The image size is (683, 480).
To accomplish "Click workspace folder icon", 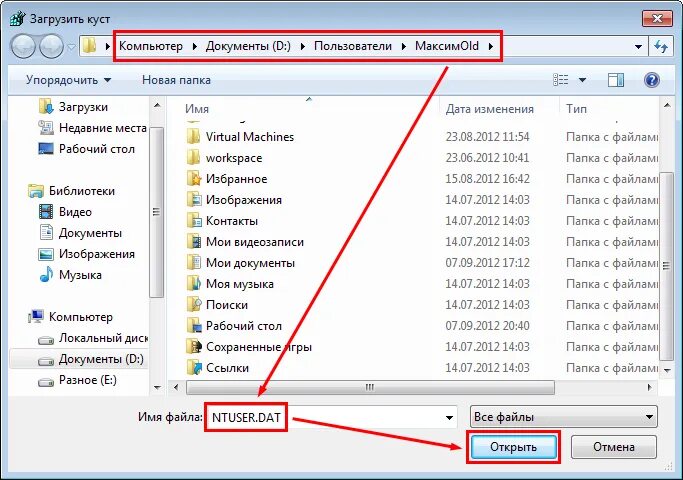I will 193,157.
